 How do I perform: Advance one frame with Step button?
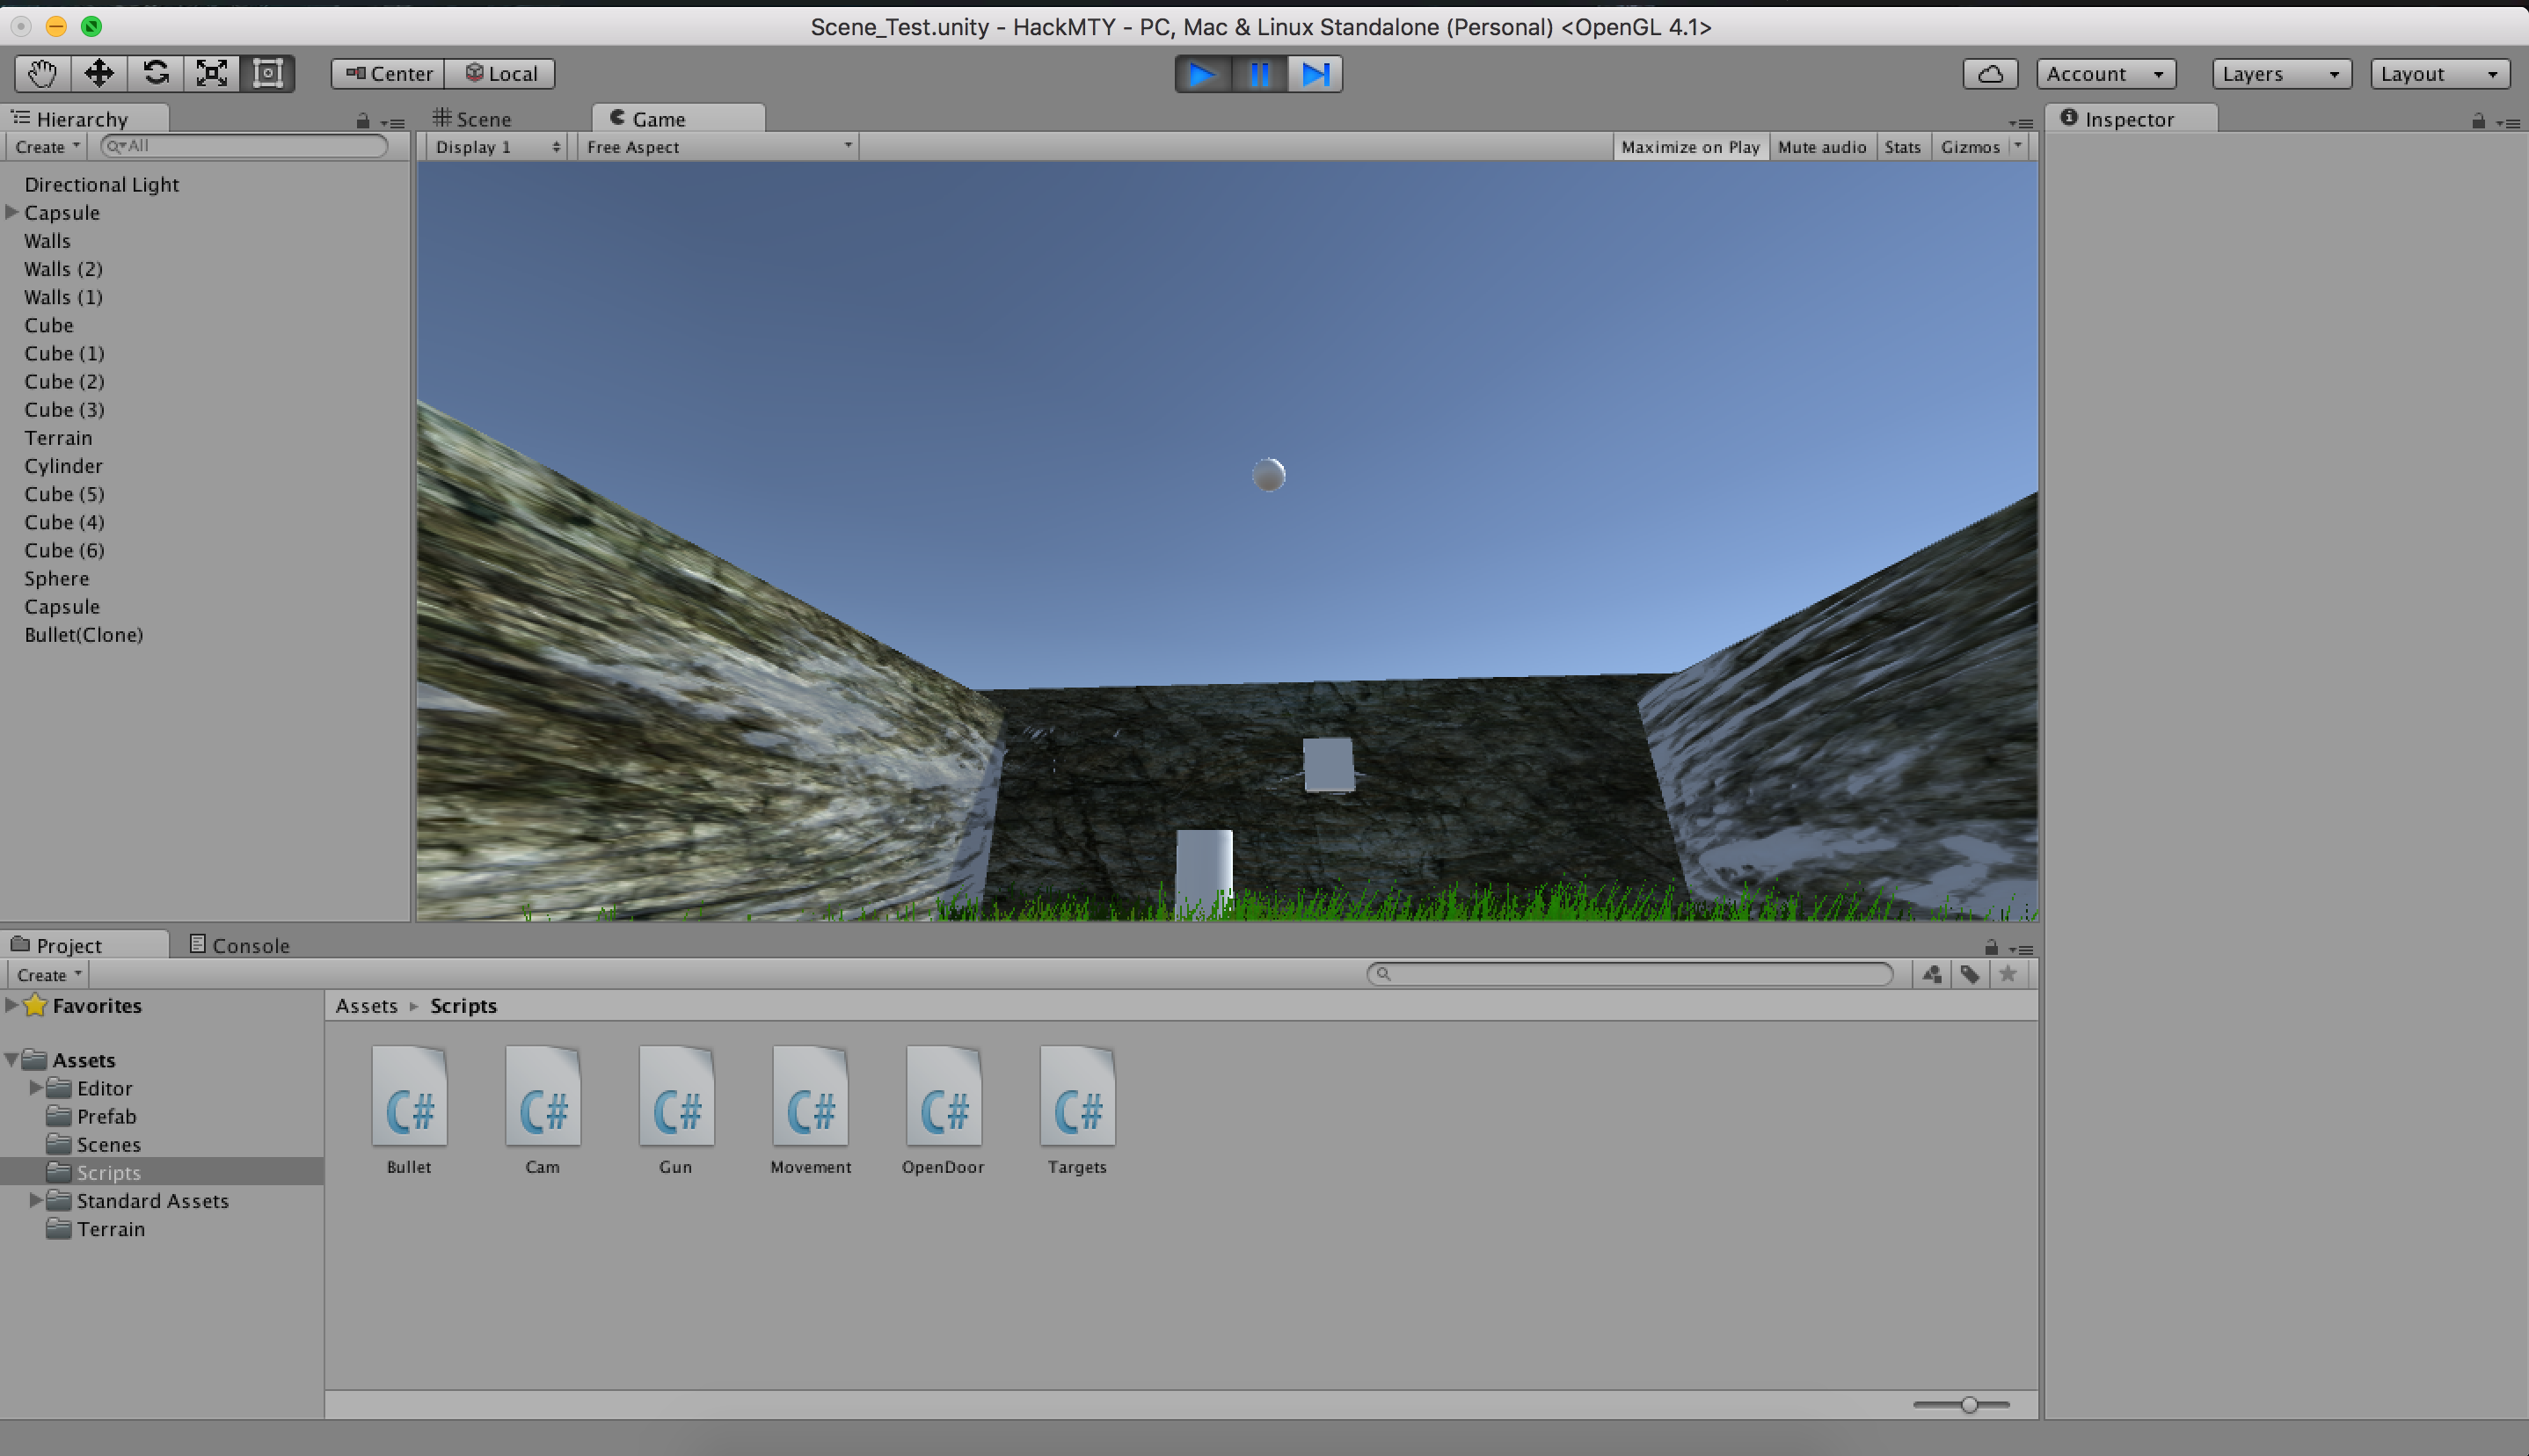(x=1315, y=74)
